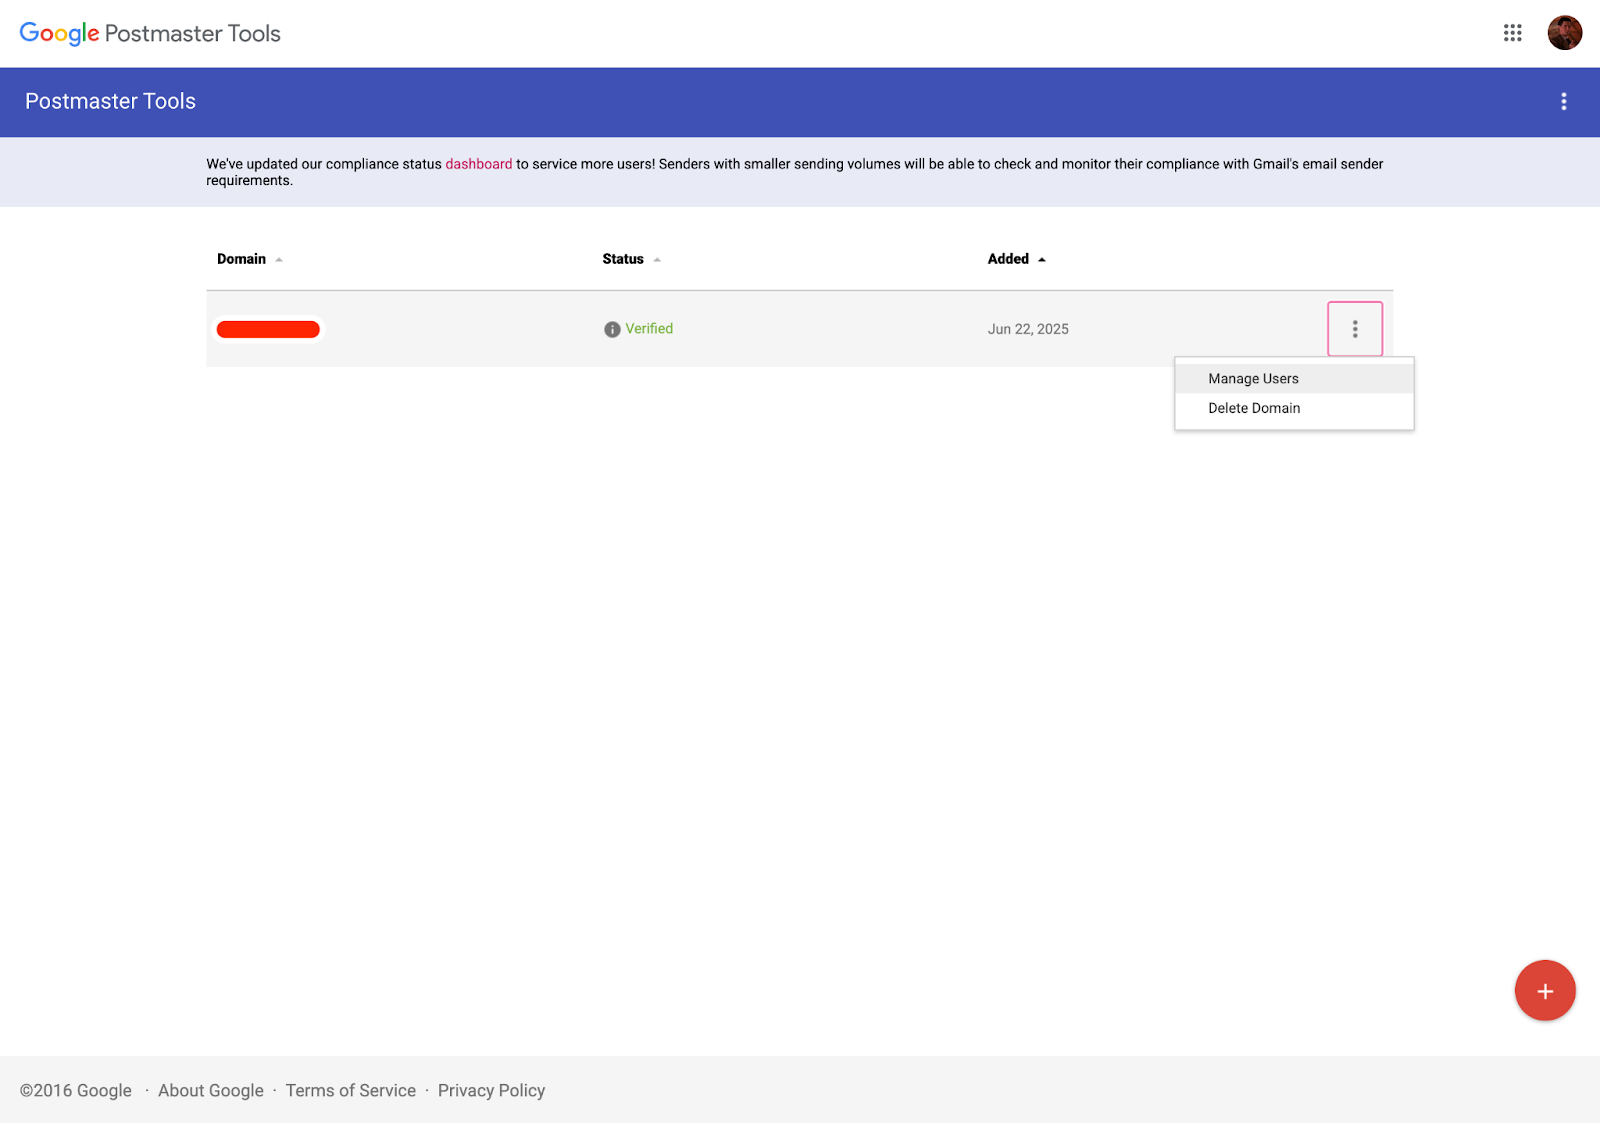Click the redacted domain name in the row
1600x1123 pixels.
tap(268, 329)
